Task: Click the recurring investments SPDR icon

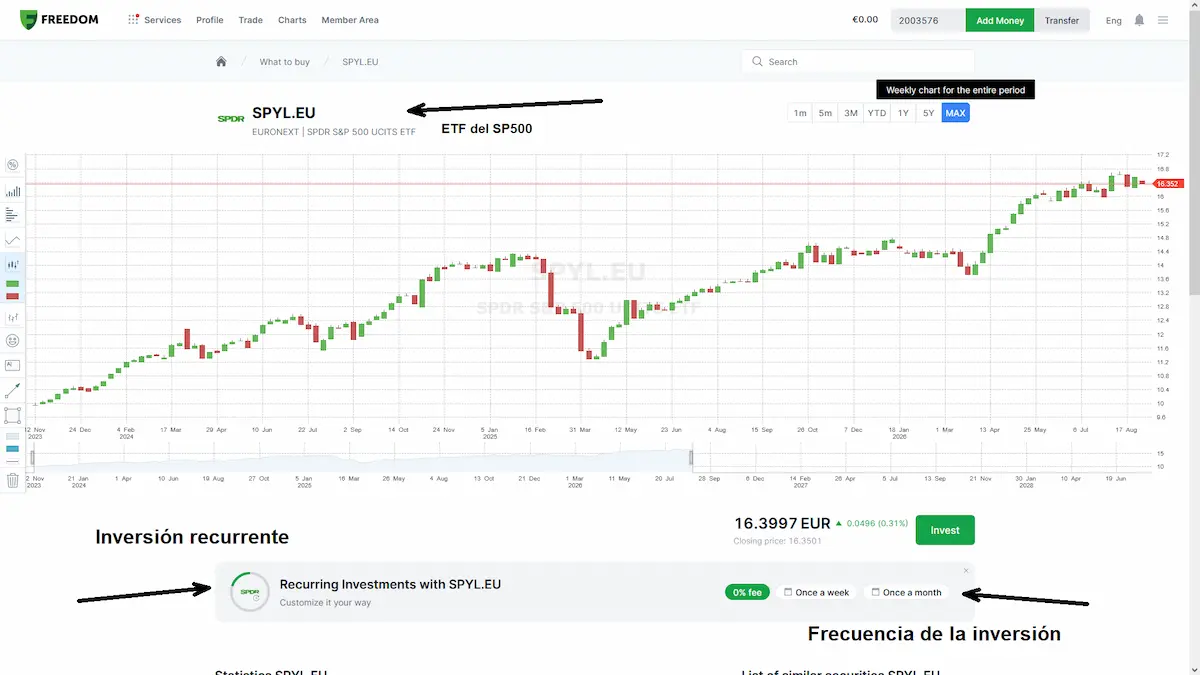Action: (x=249, y=592)
